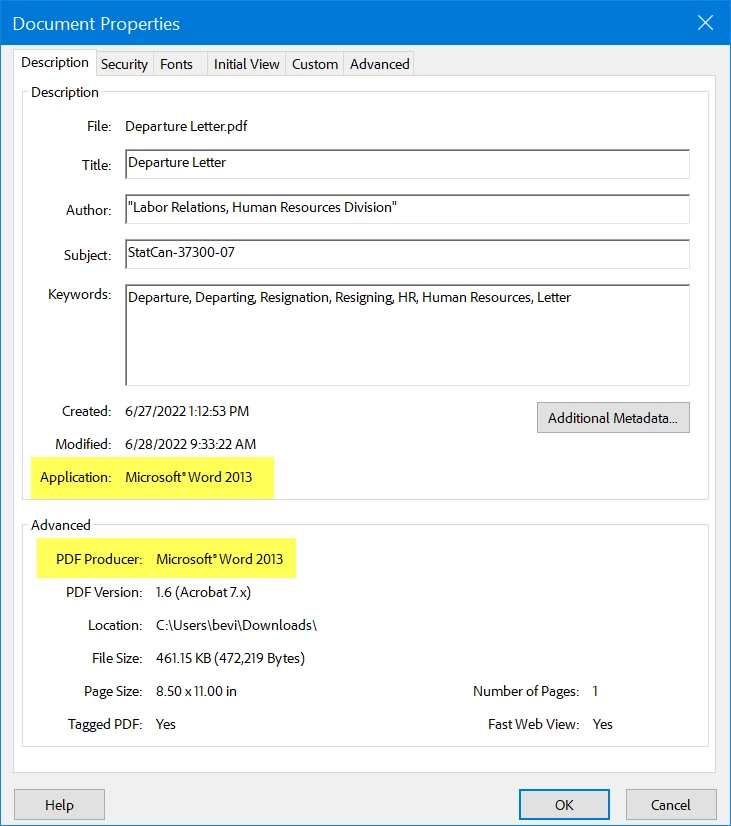This screenshot has width=731, height=826.
Task: Click the Document Properties window title
Action: [96, 24]
